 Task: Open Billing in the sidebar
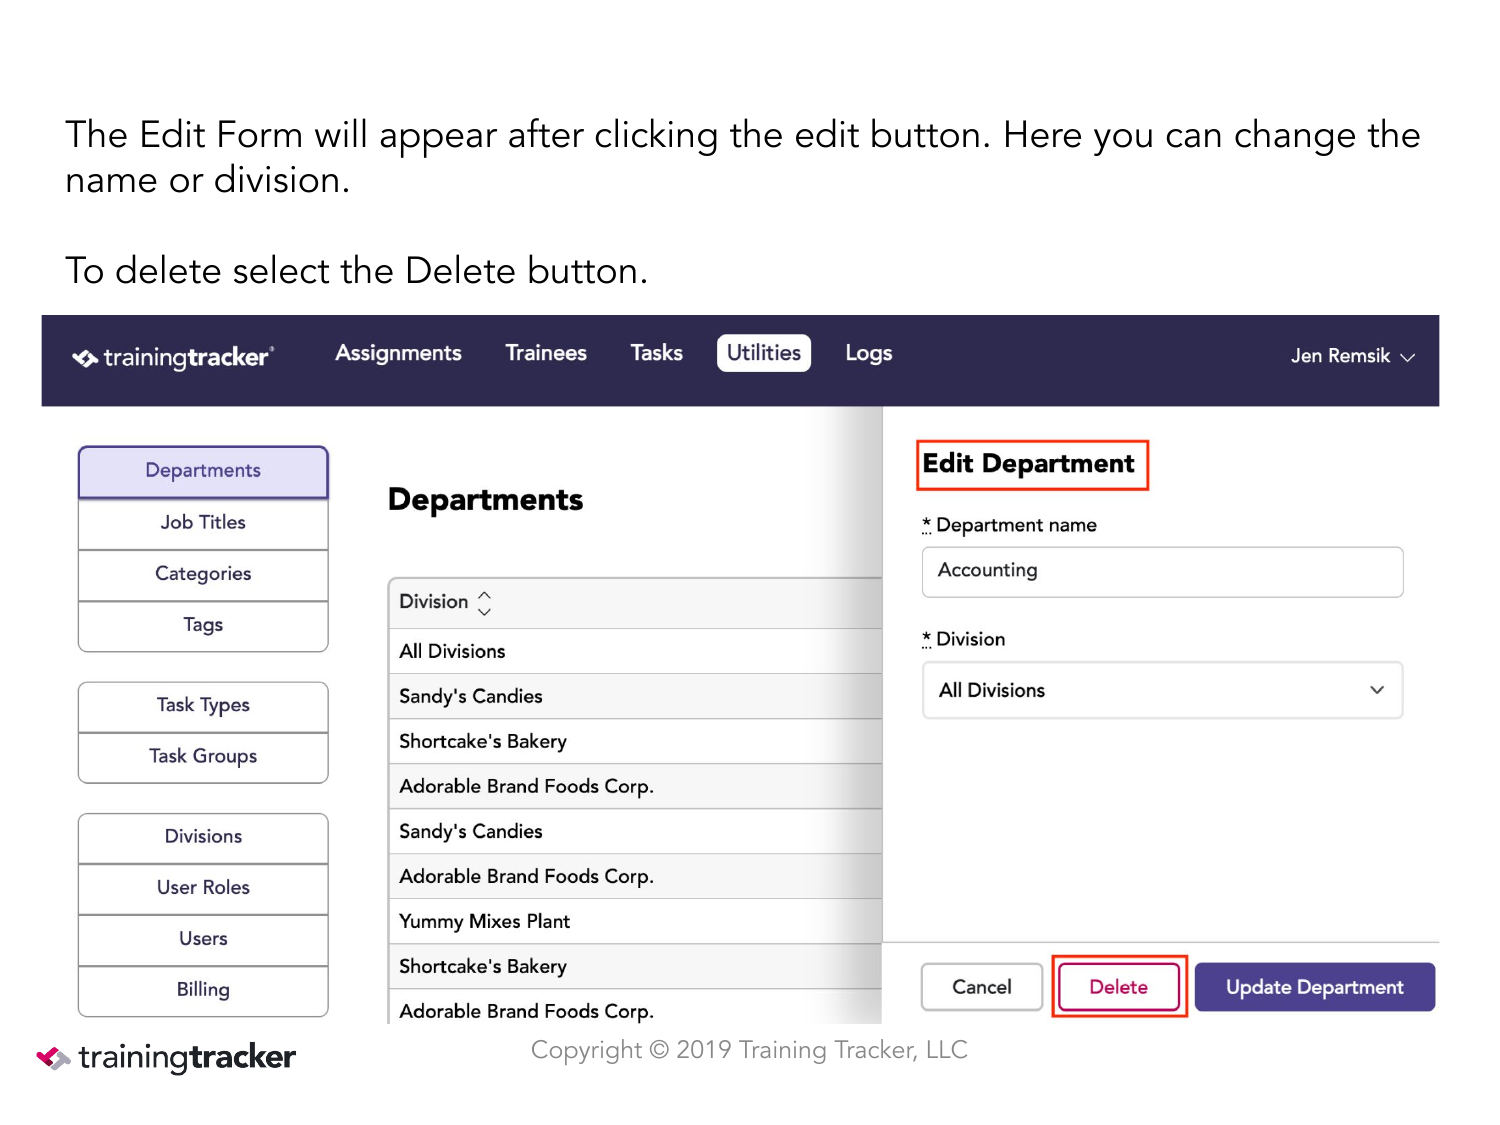tap(203, 990)
